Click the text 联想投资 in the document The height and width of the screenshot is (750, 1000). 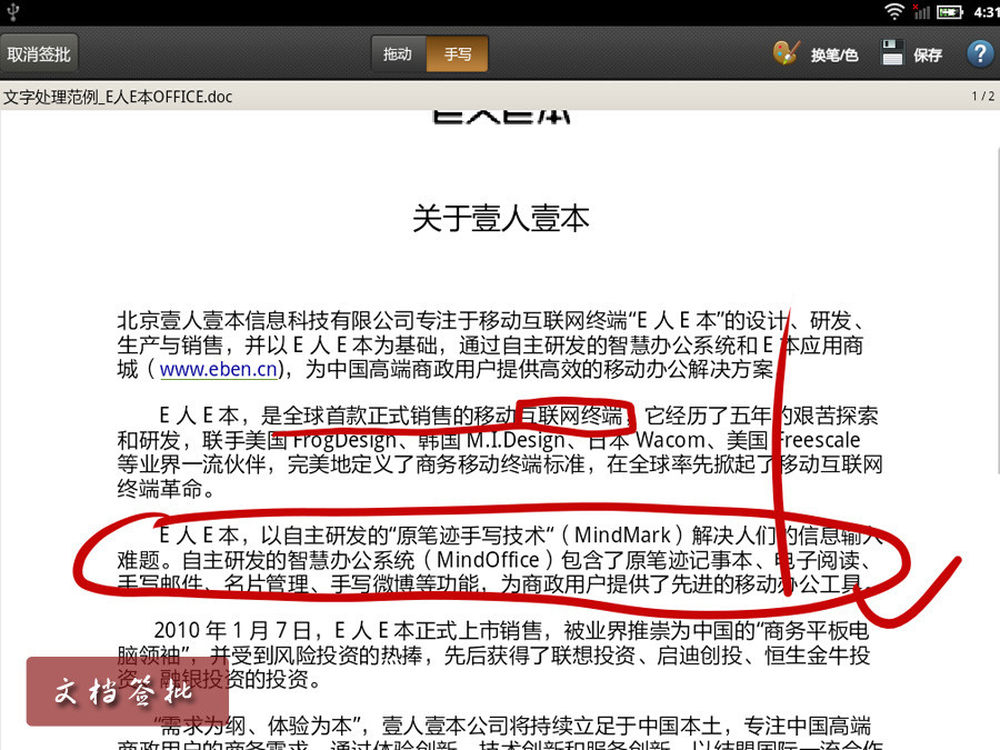coord(593,655)
